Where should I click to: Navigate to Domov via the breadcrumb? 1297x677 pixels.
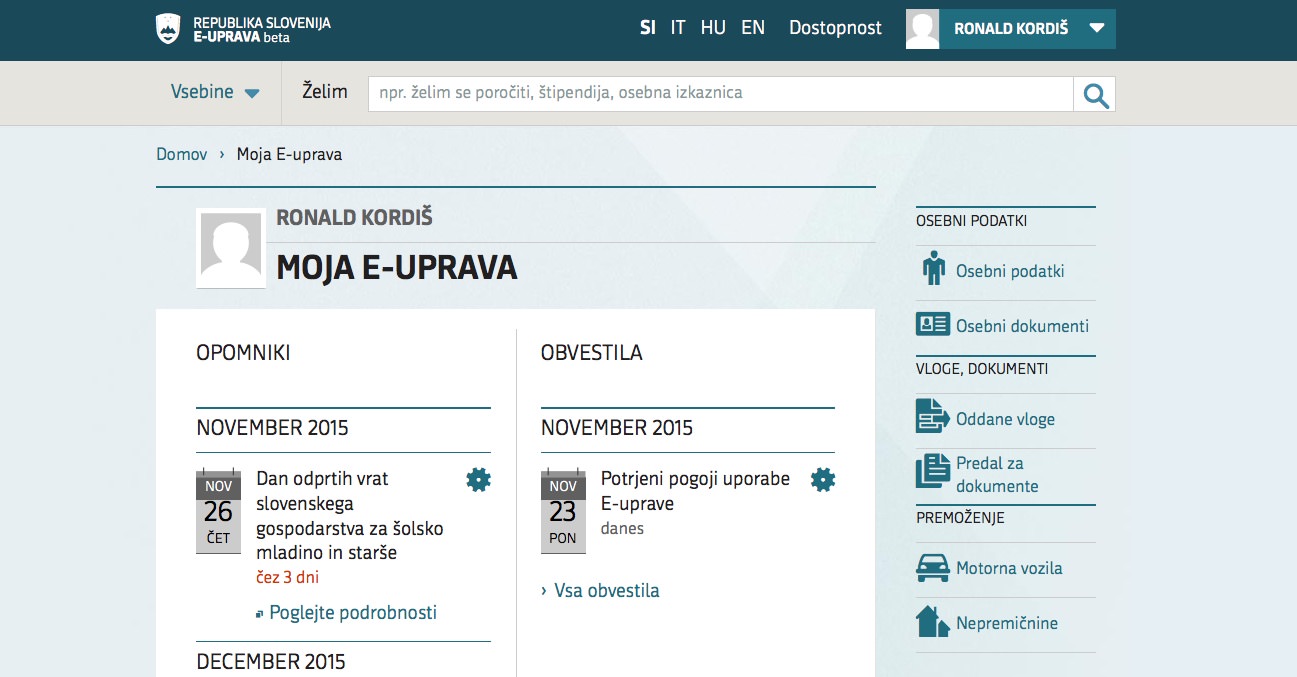[x=181, y=153]
